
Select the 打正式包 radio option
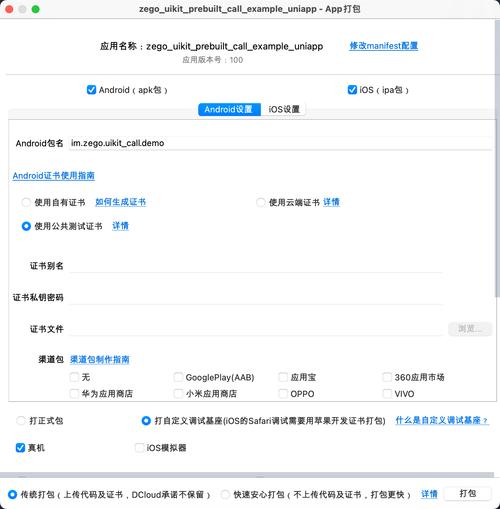(x=21, y=421)
